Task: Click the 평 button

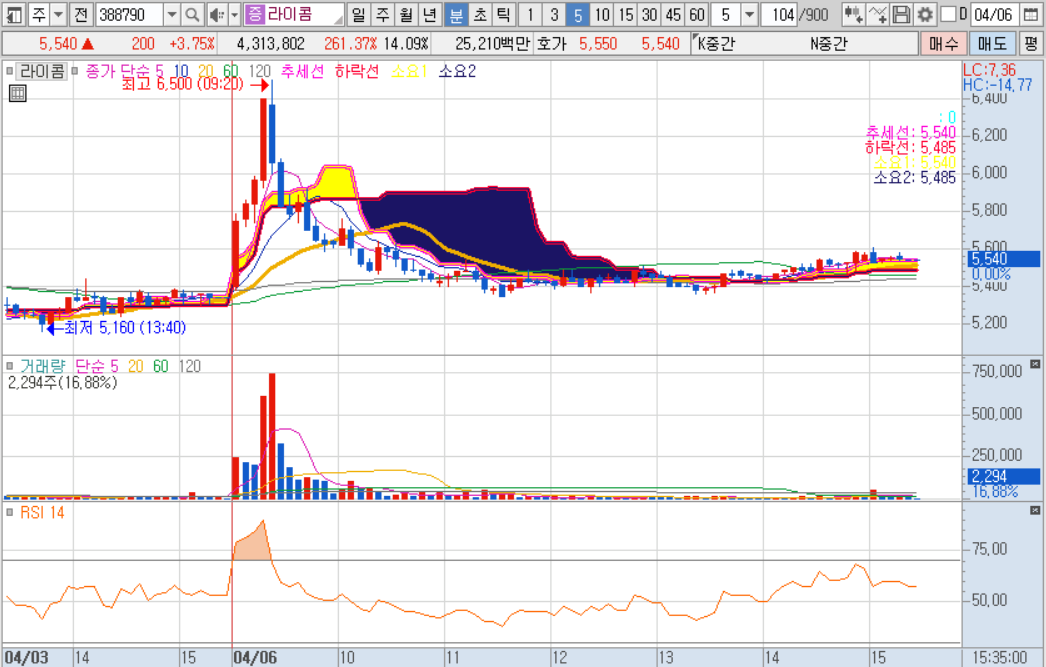Action: (1031, 44)
